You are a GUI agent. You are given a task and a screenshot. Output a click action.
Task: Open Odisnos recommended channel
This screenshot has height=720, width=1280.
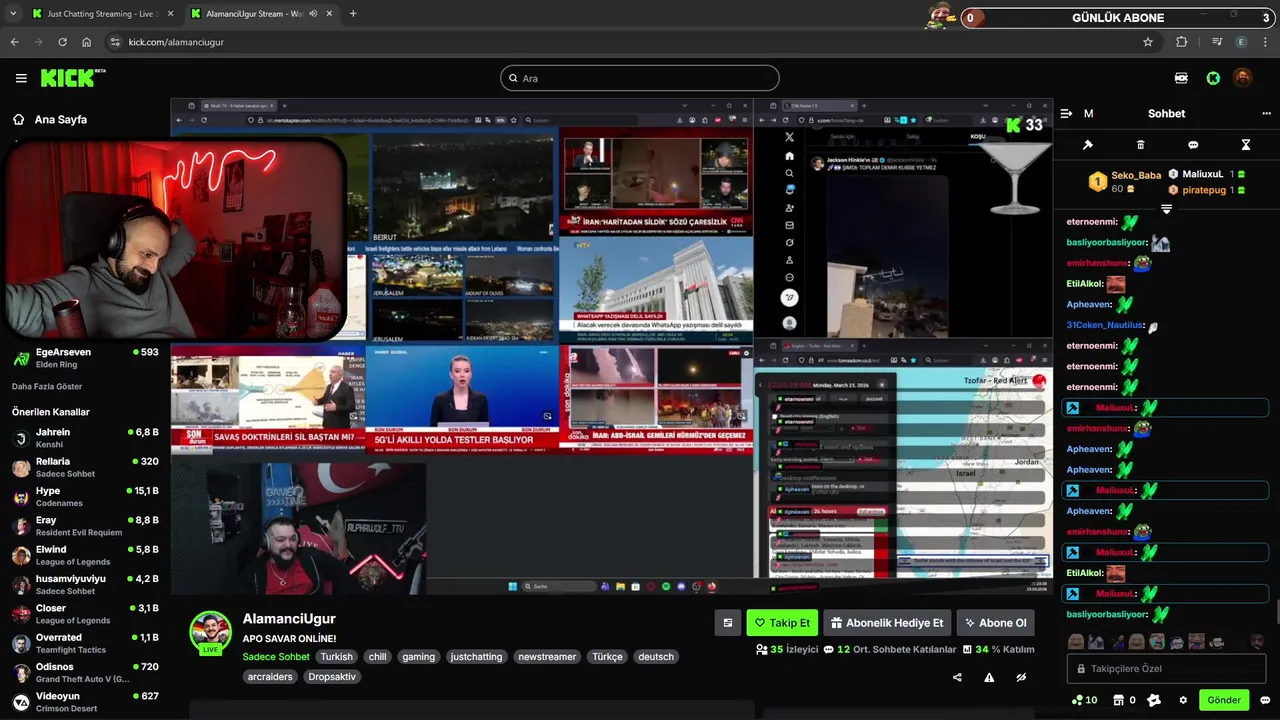click(x=85, y=673)
